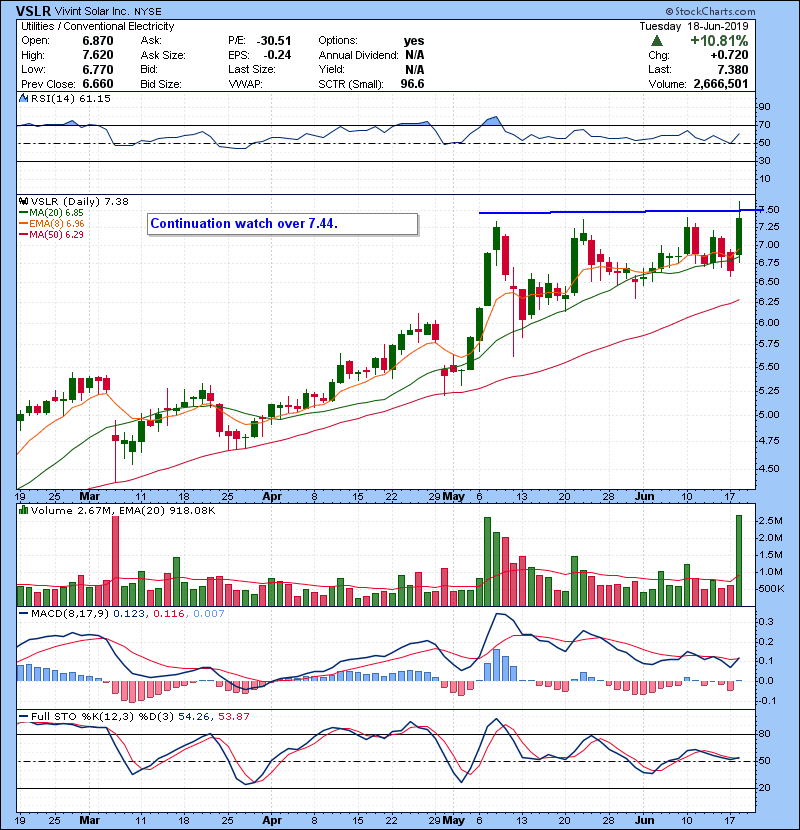800x830 pixels.
Task: Click the Apr label under the price chart
Action: point(272,497)
